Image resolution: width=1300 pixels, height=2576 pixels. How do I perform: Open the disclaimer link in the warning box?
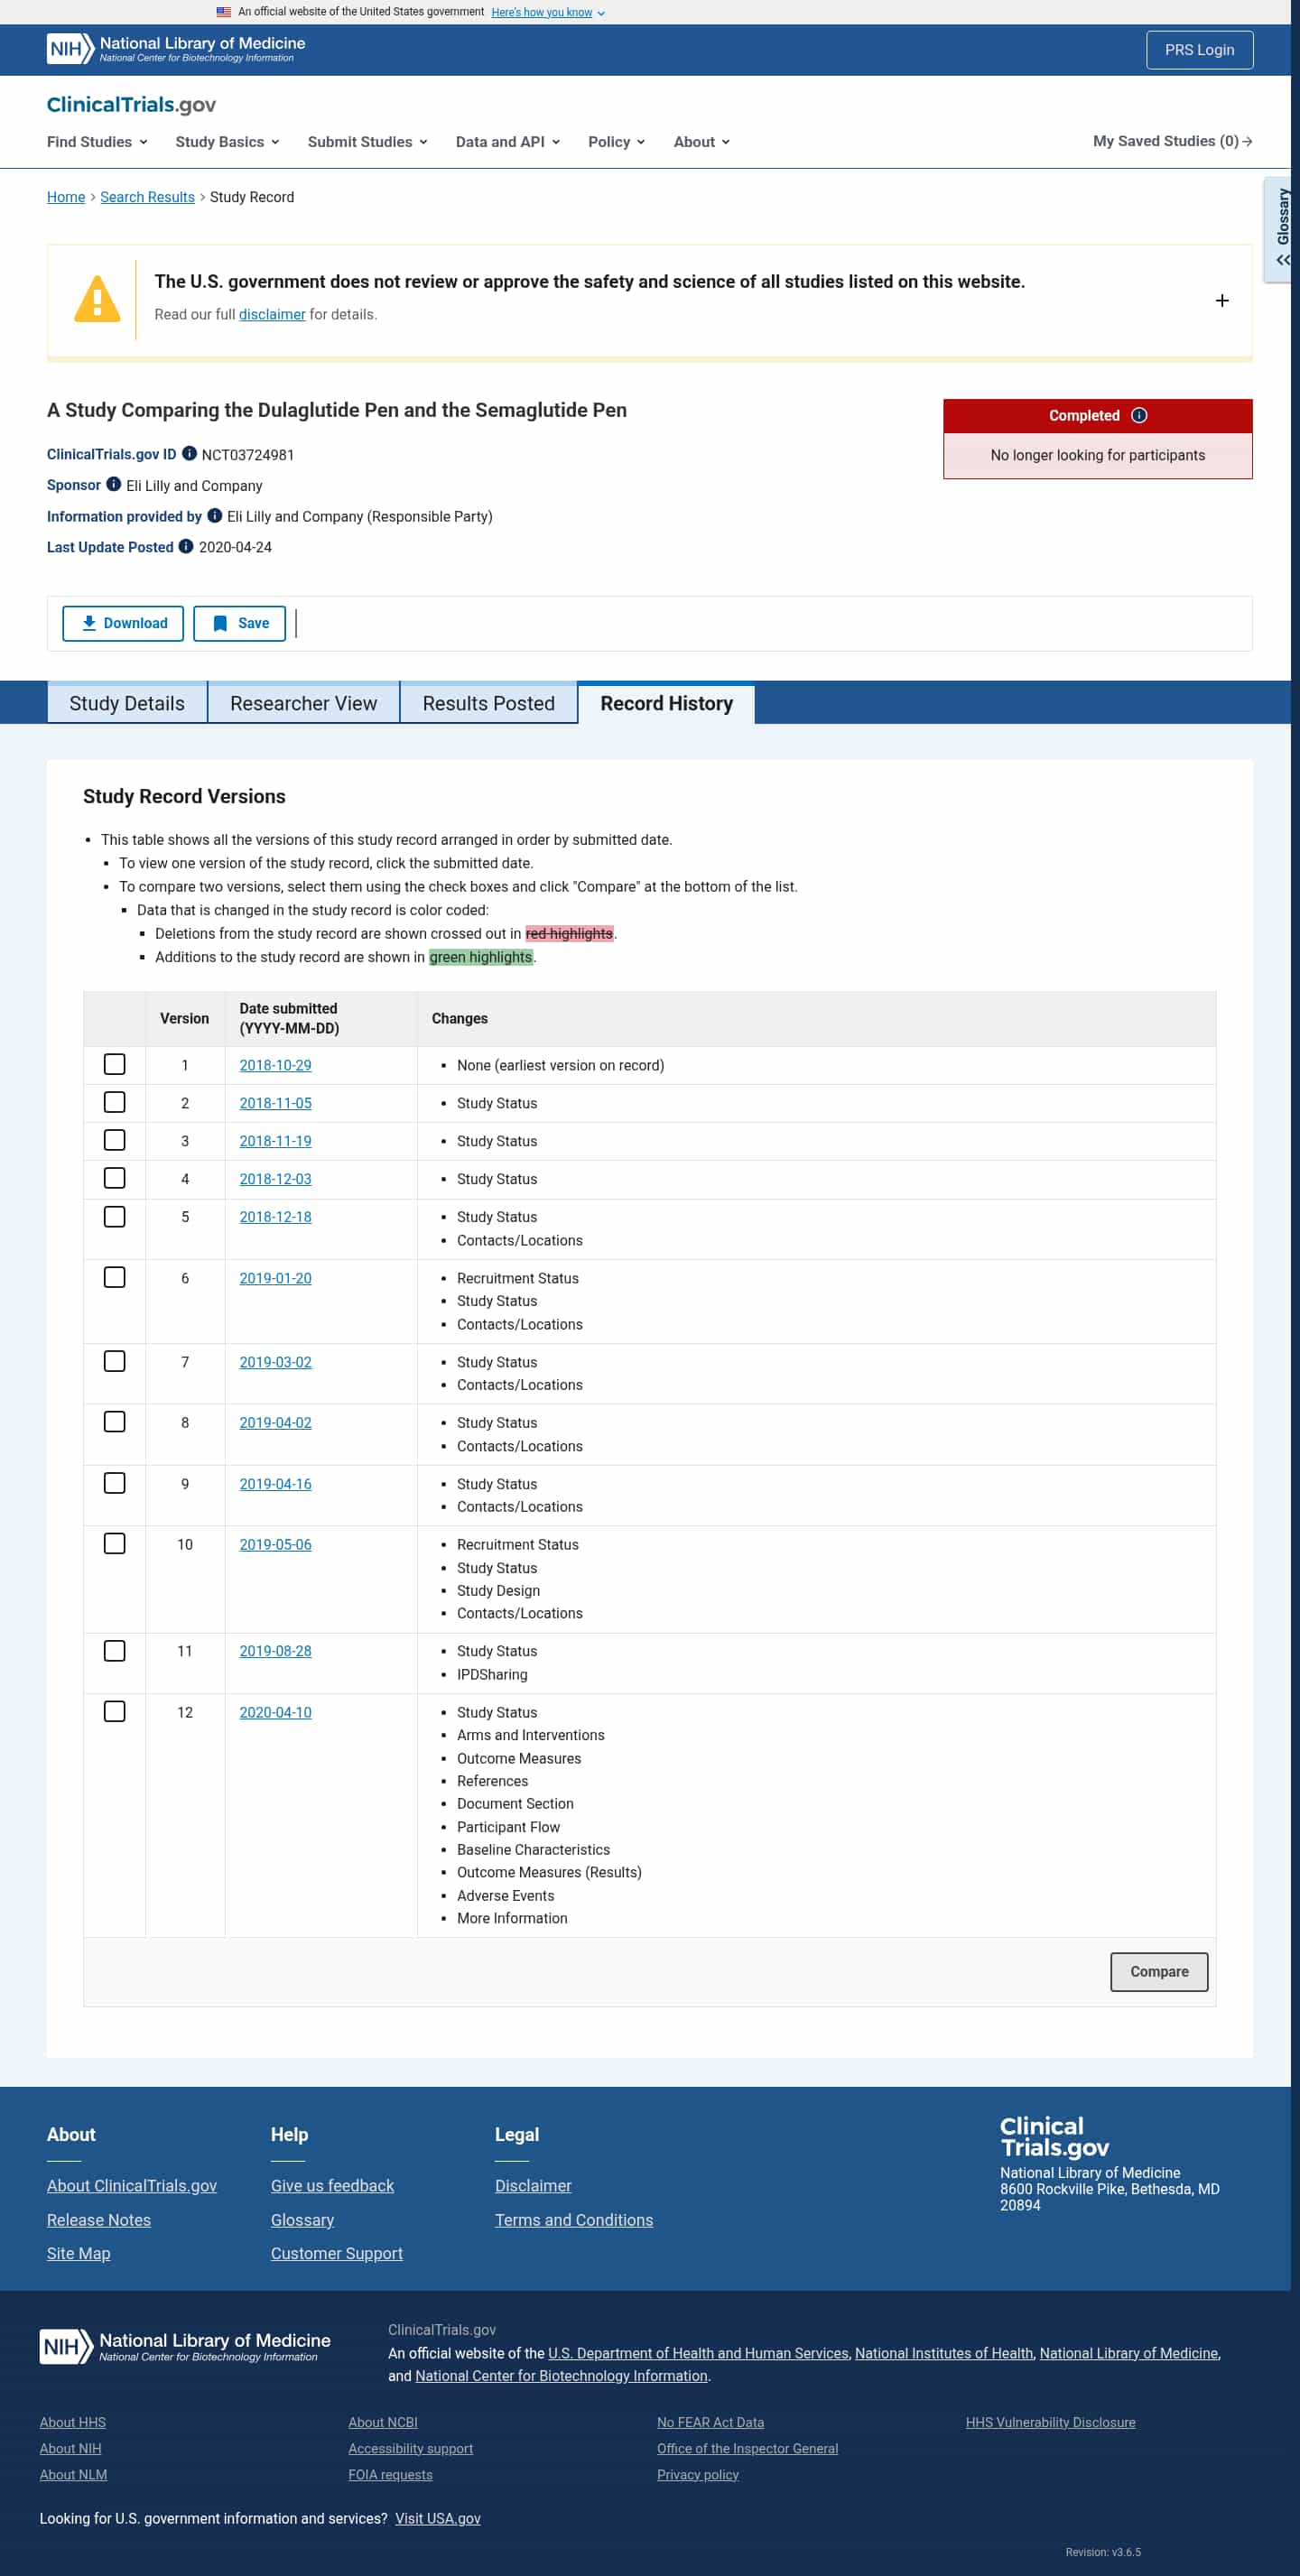[x=272, y=314]
